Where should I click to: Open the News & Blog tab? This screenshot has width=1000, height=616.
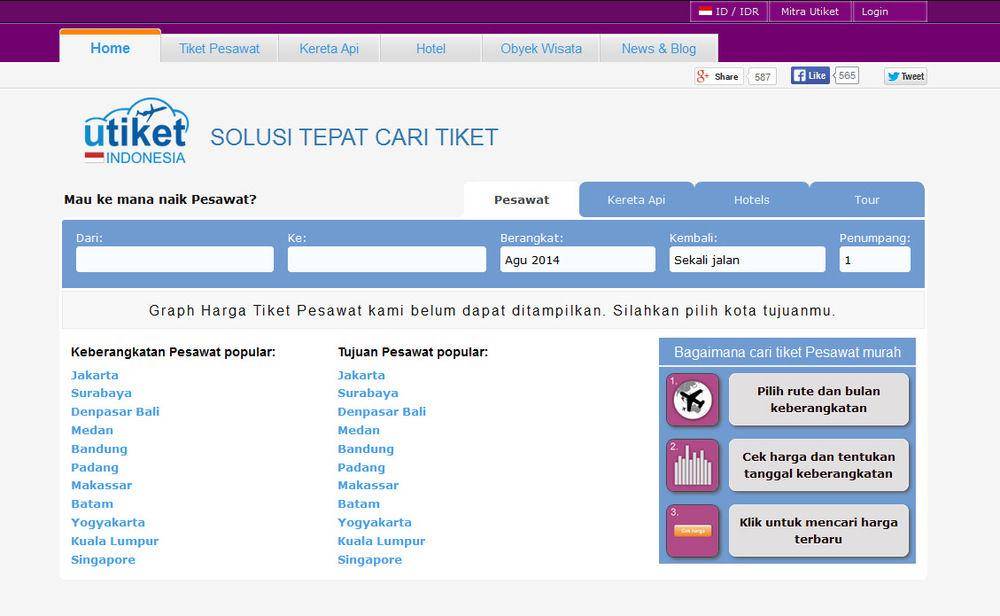click(x=659, y=48)
